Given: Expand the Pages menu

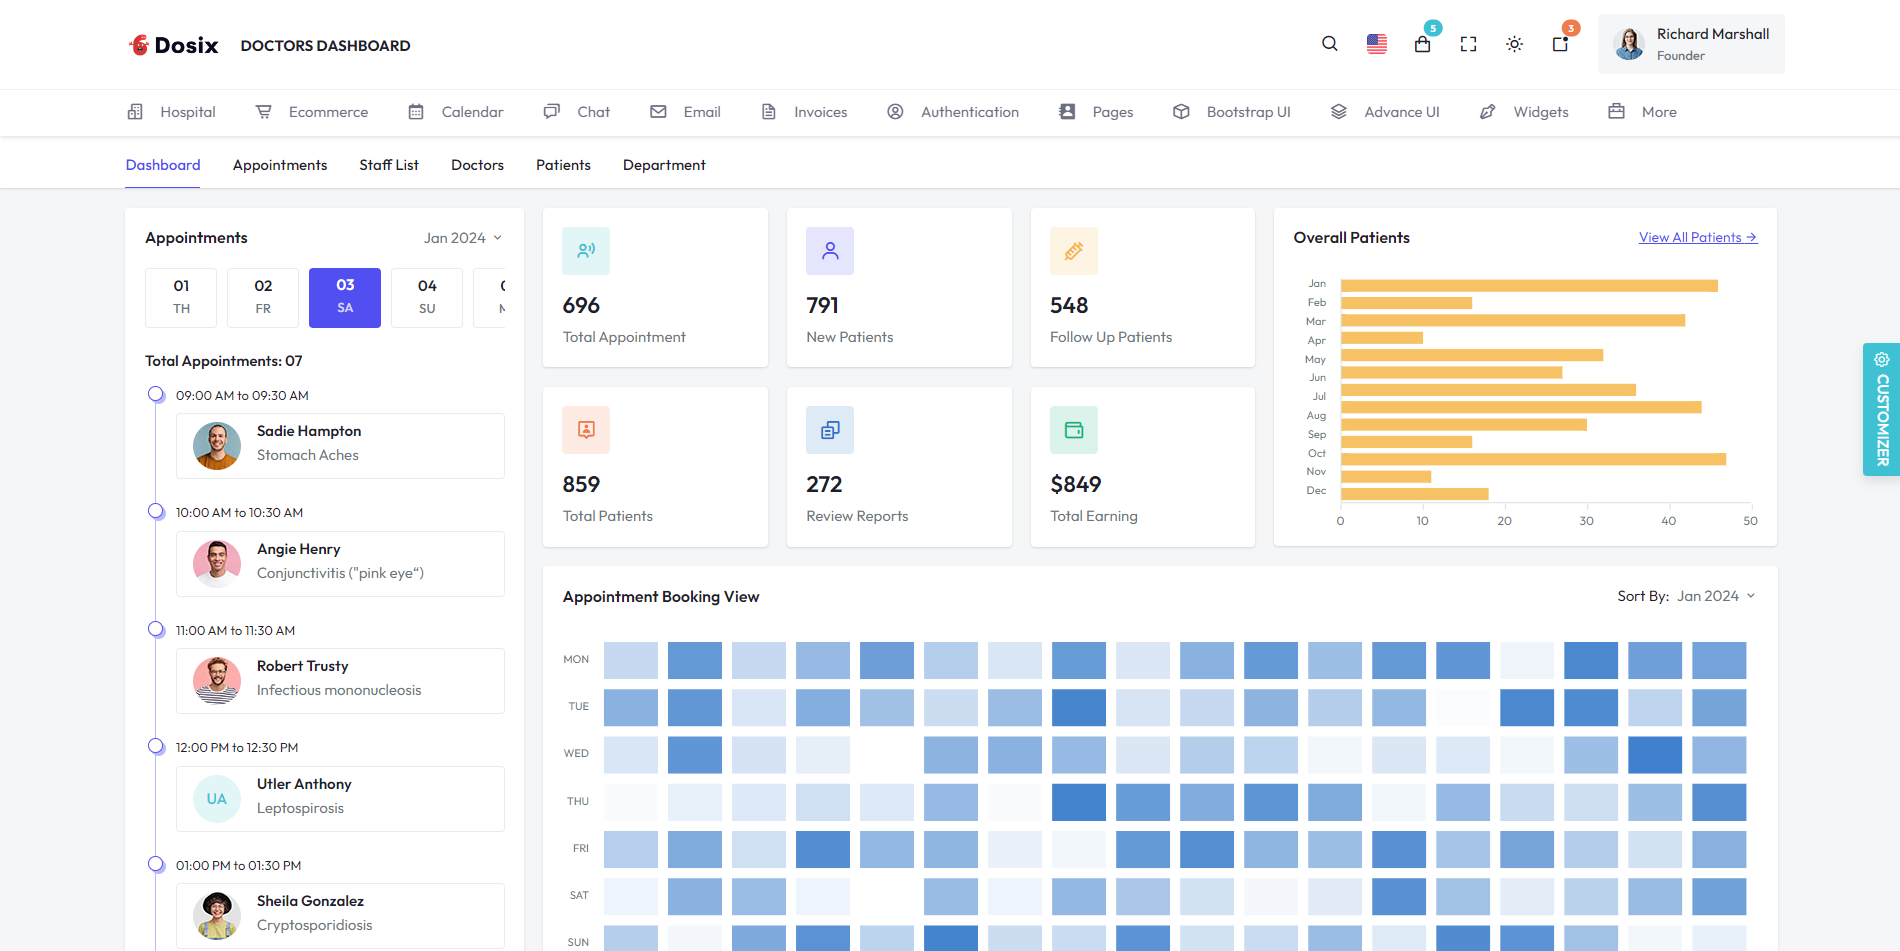Looking at the screenshot, I should [x=1096, y=112].
